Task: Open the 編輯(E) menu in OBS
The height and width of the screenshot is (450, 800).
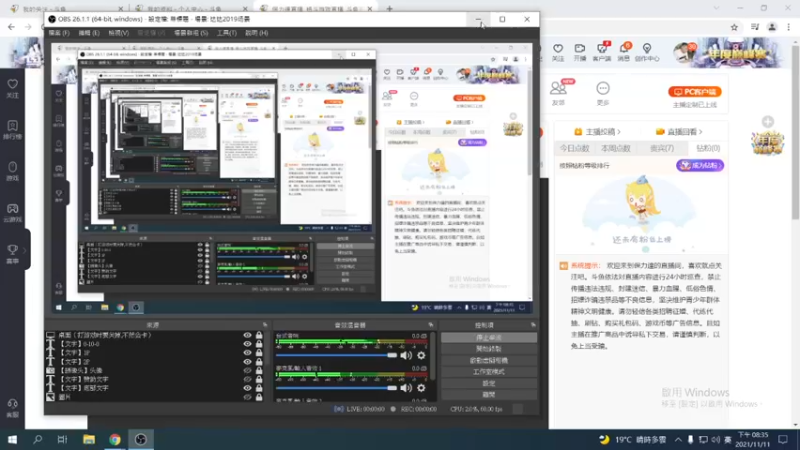Action: 89,33
